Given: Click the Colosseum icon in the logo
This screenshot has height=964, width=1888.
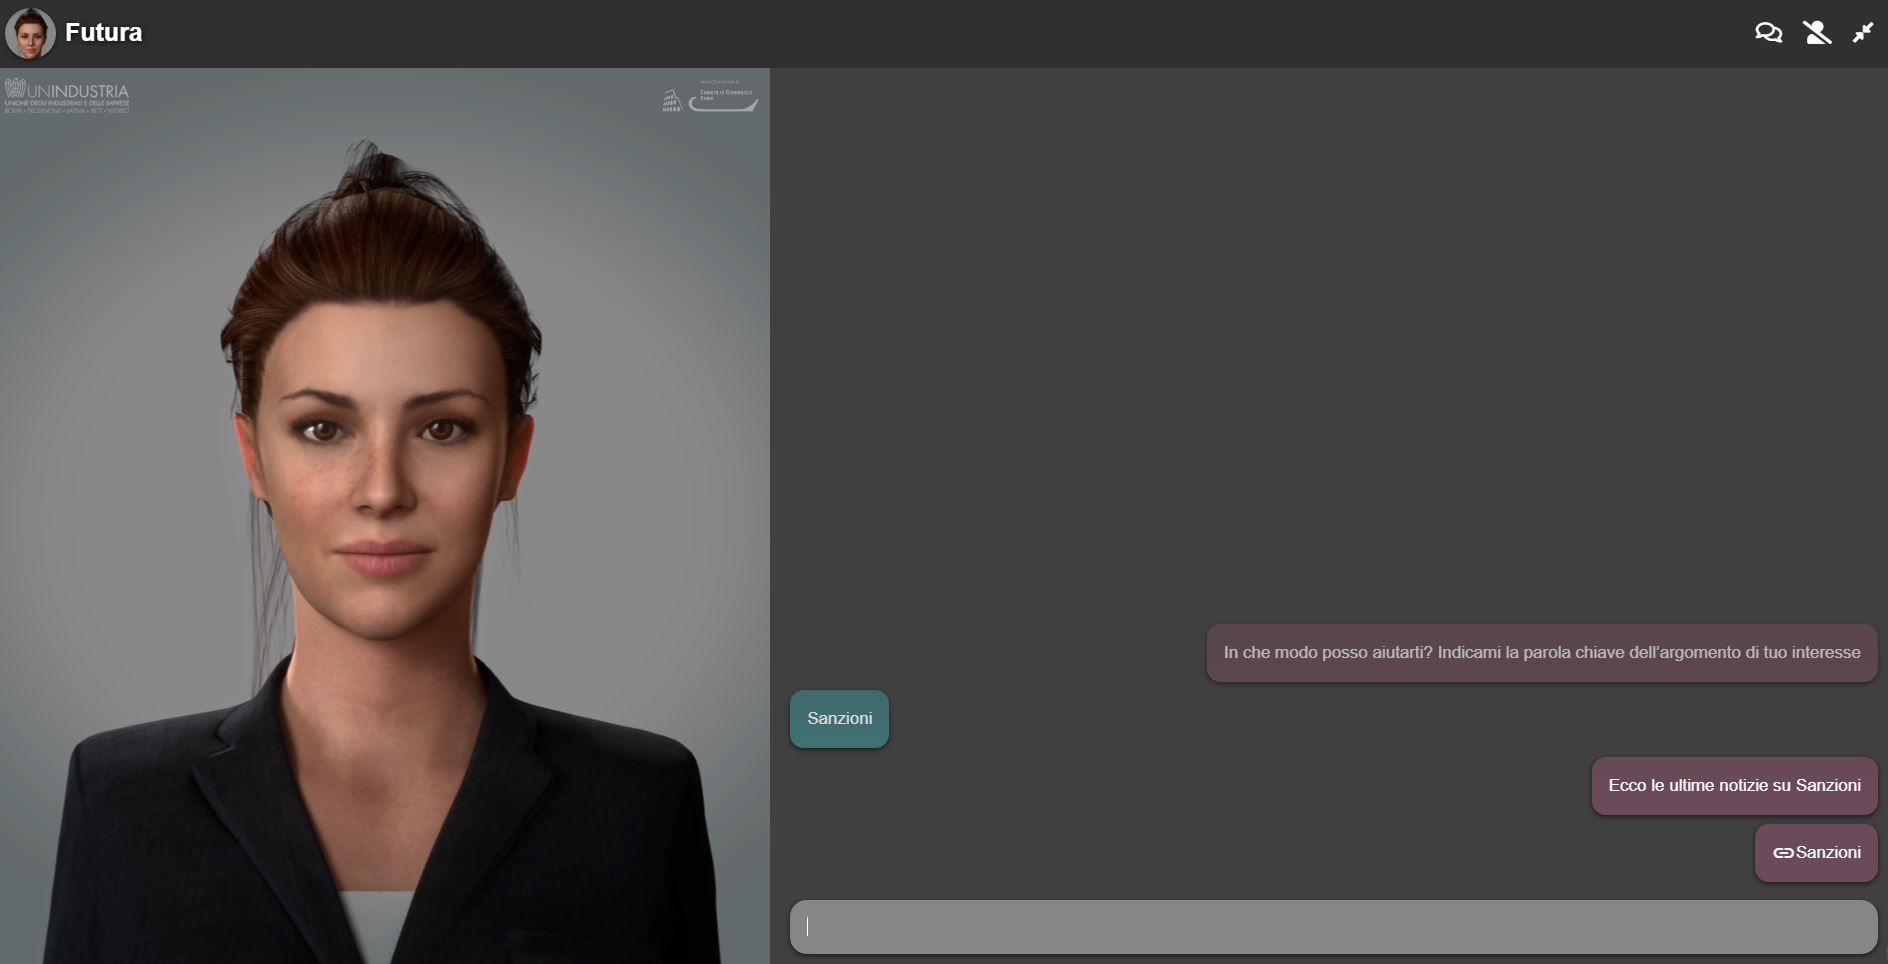Looking at the screenshot, I should (x=672, y=100).
